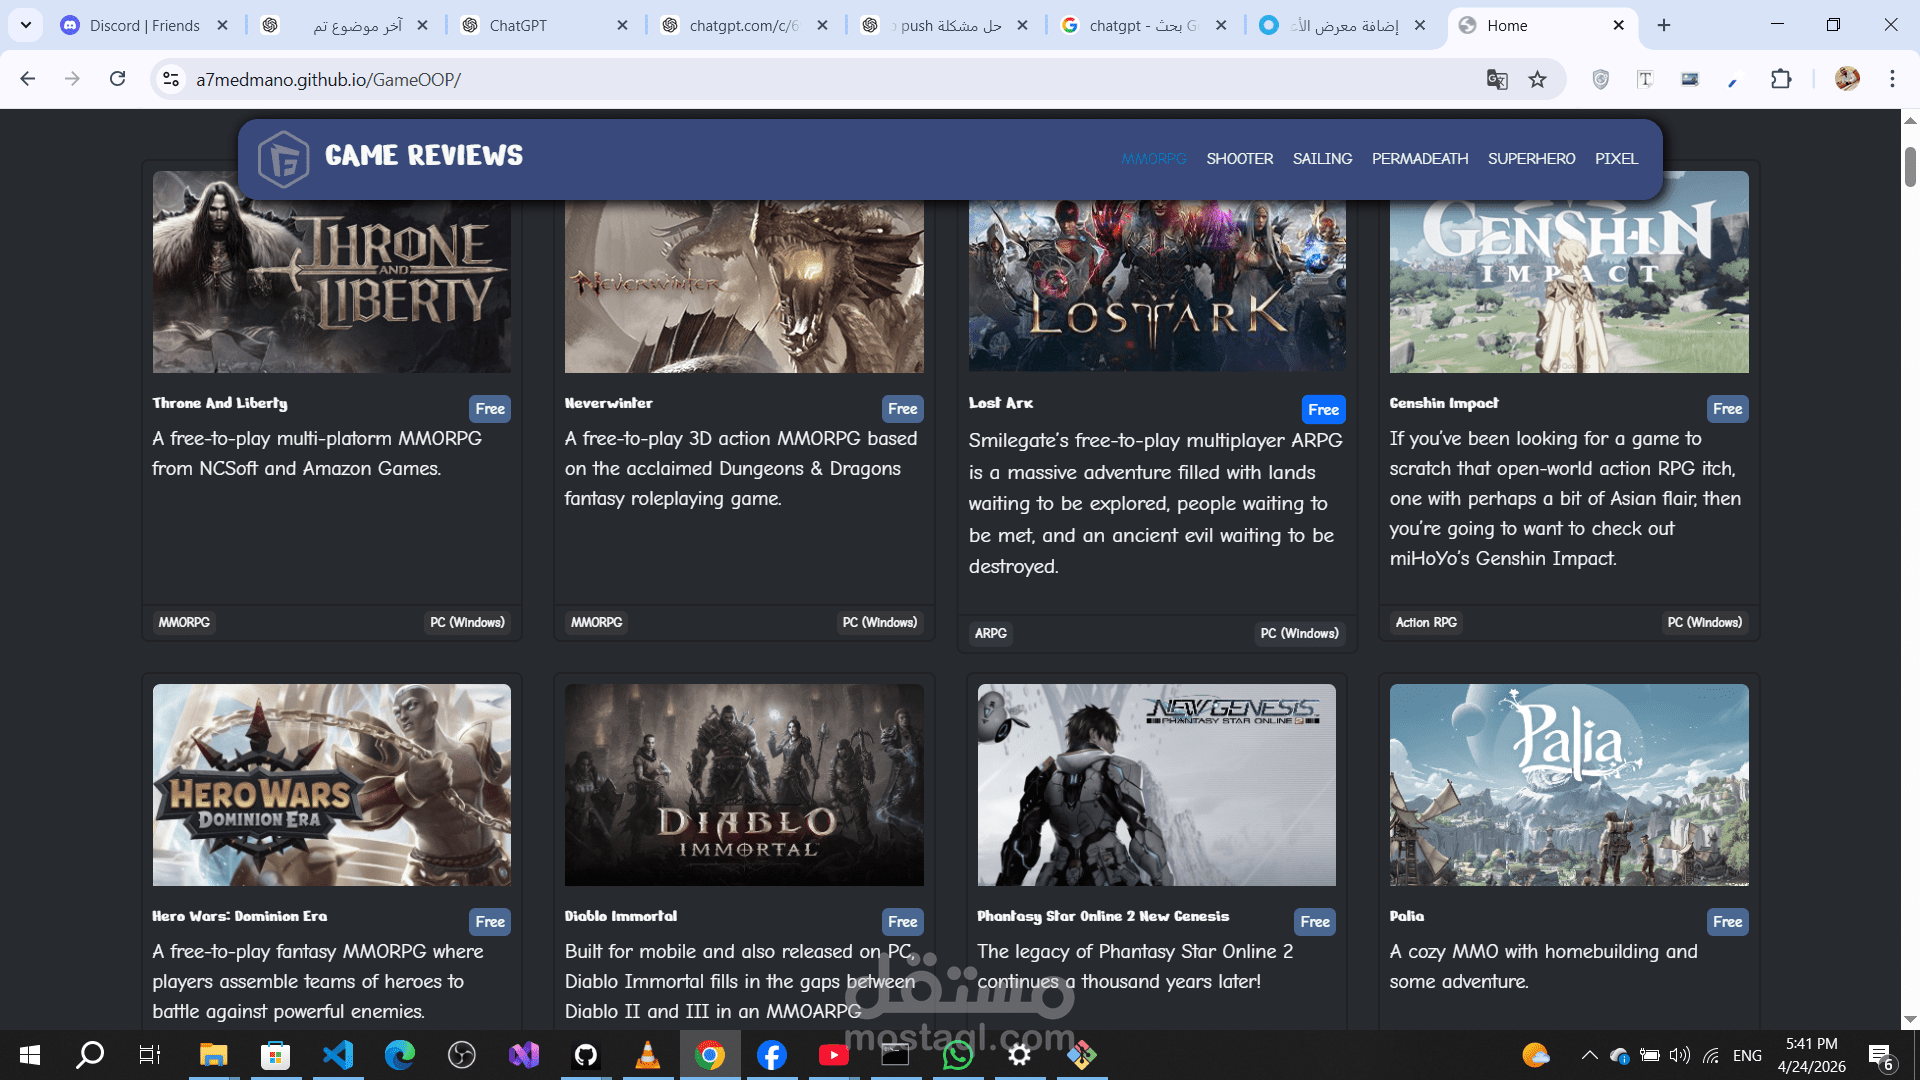
Task: Open the tab search dropdown
Action: coord(25,25)
